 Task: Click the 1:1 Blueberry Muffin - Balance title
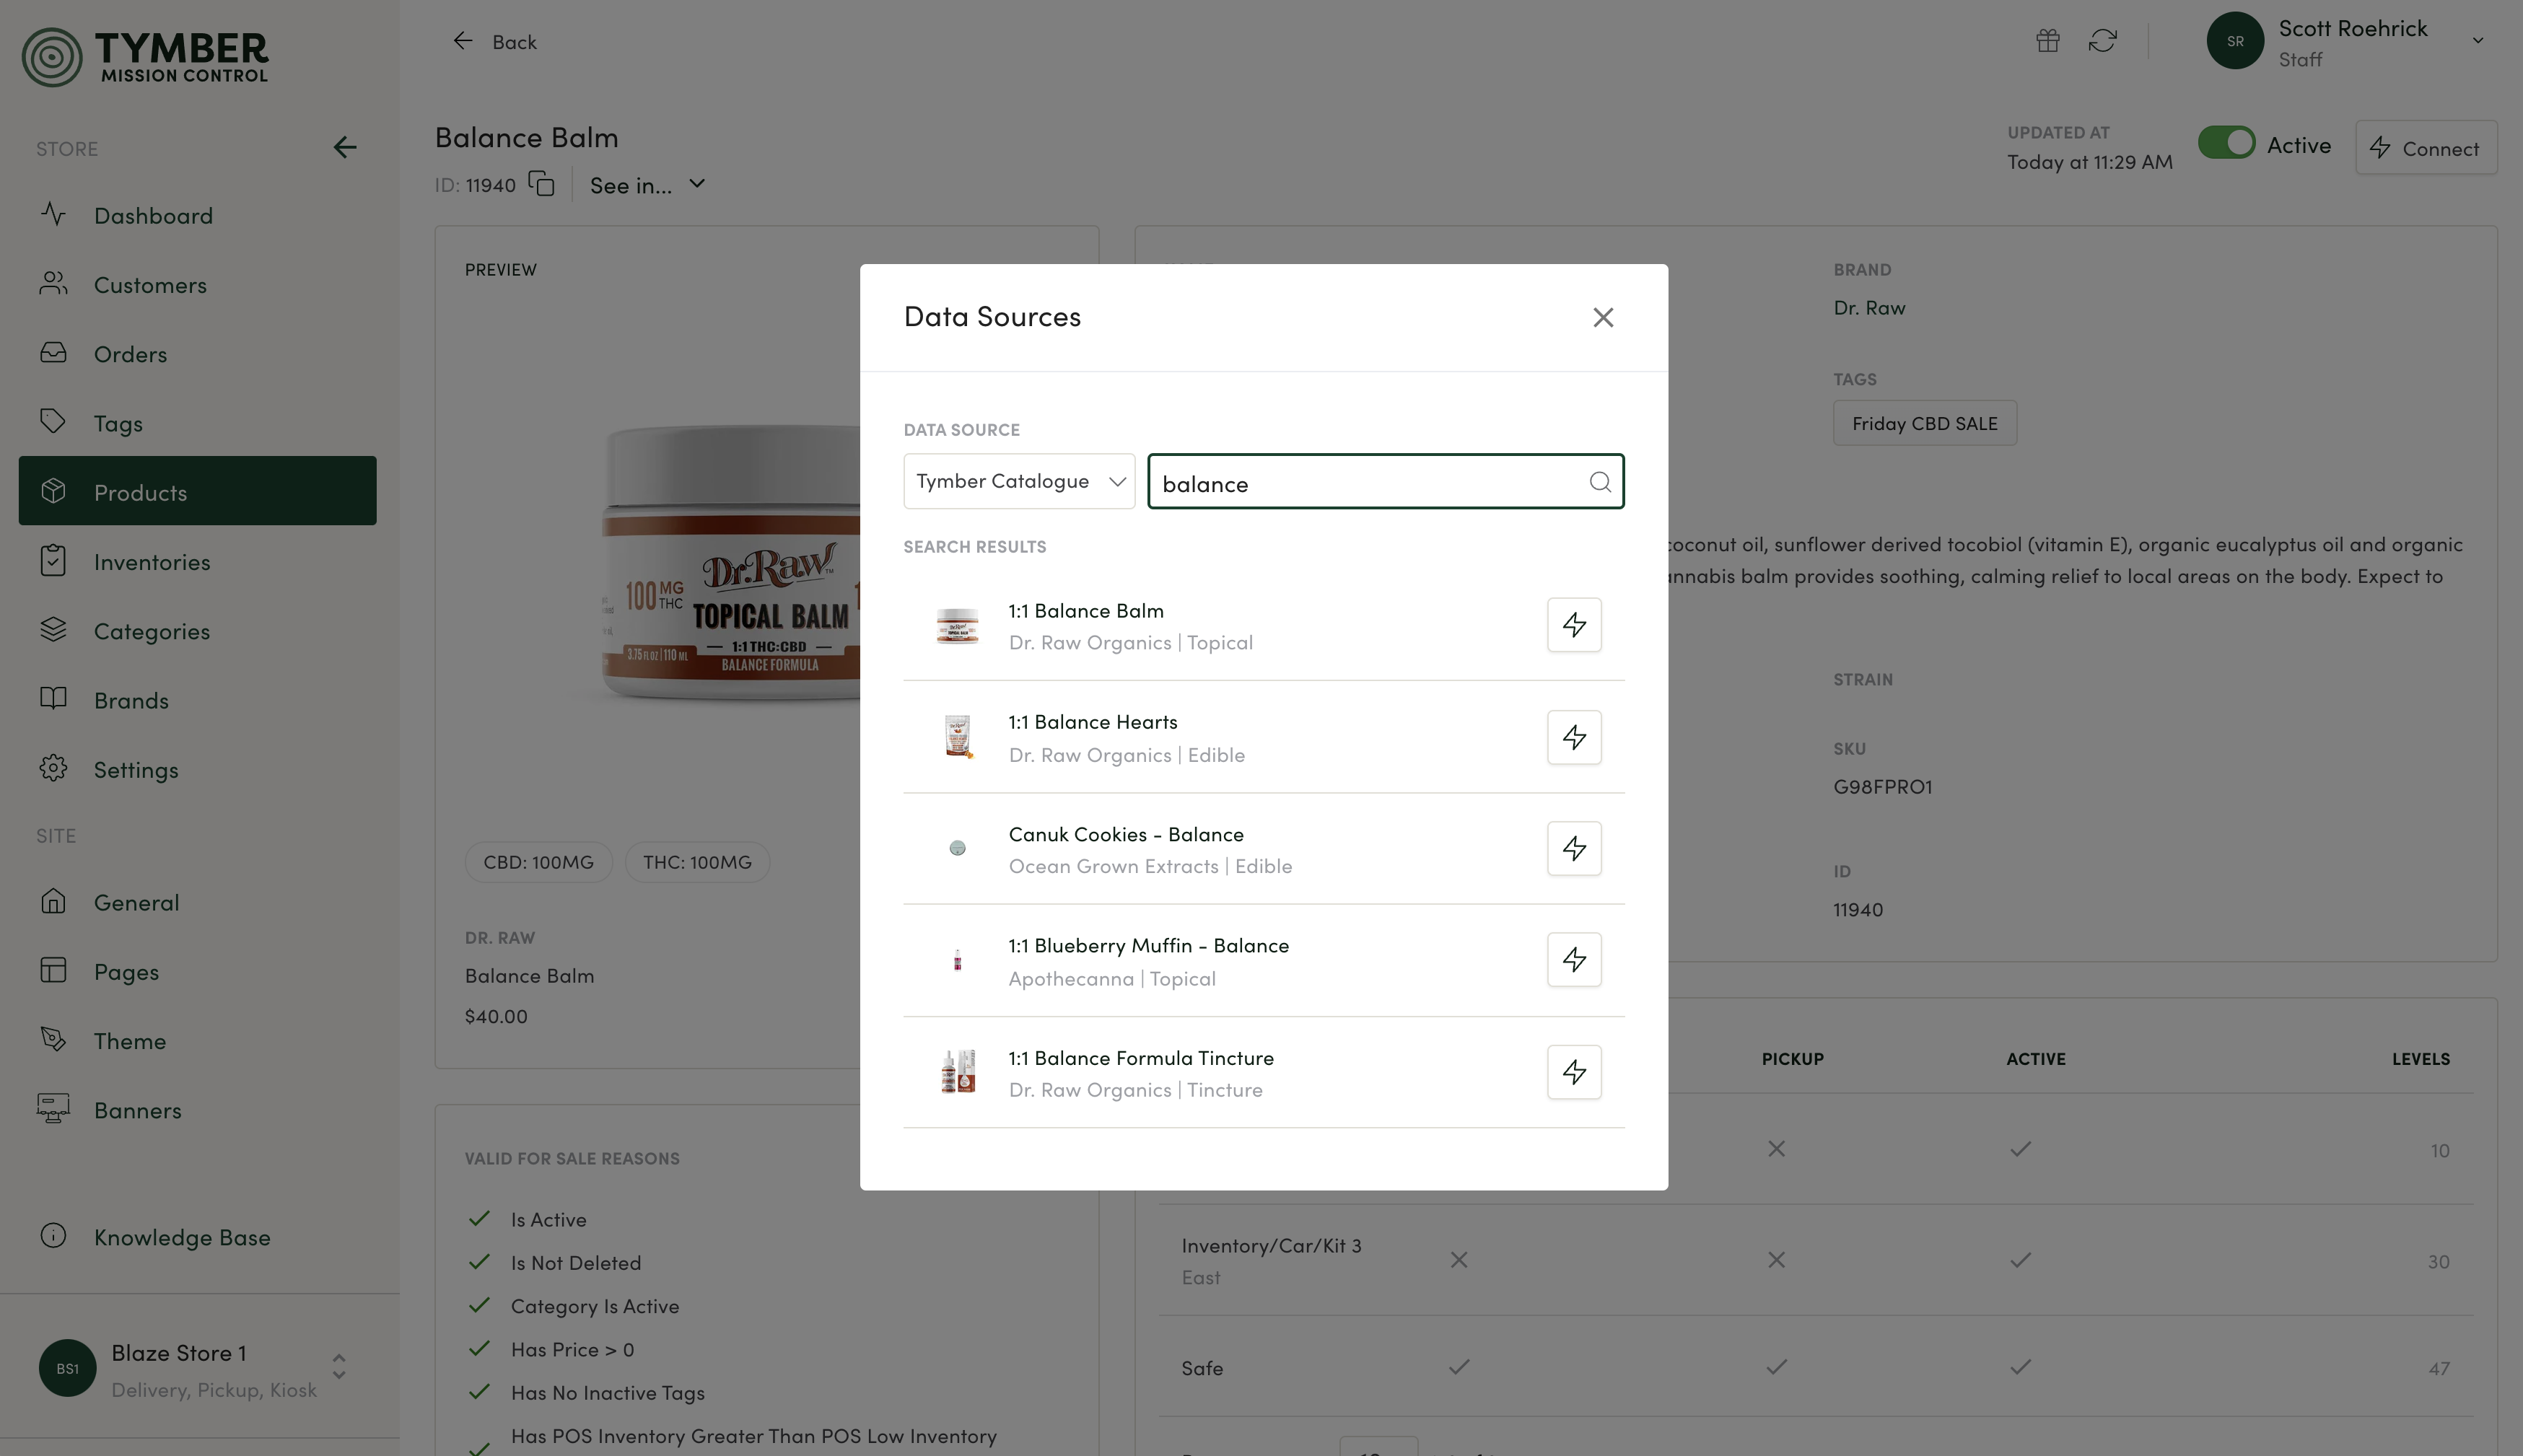(x=1148, y=946)
